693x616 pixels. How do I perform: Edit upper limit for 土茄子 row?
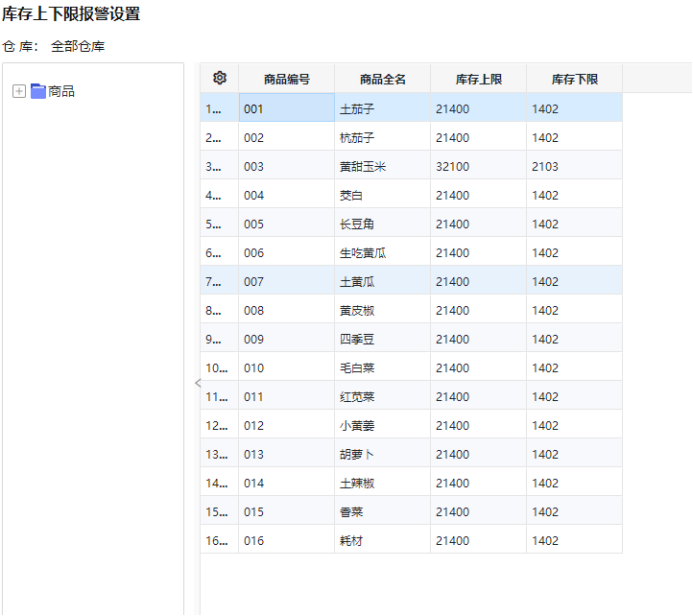(x=479, y=108)
